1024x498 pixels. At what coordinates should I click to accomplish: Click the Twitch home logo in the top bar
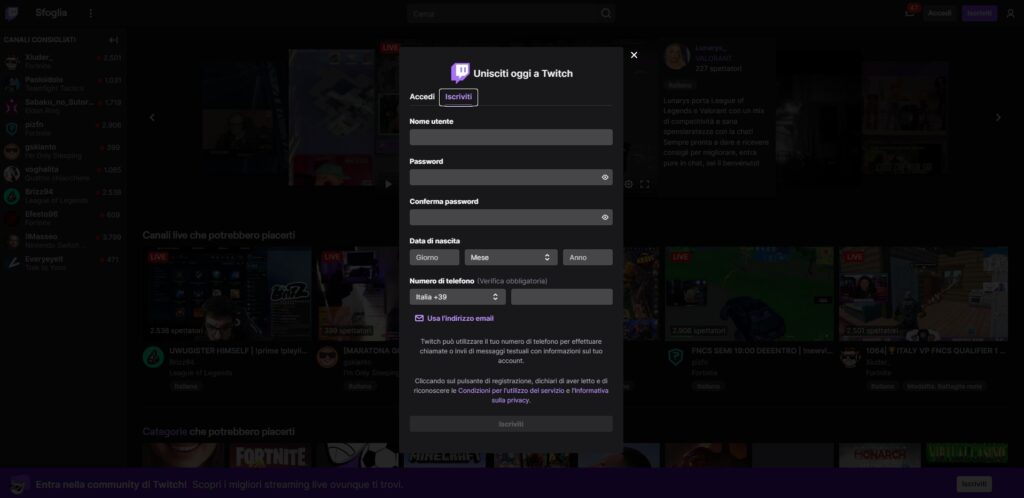click(11, 13)
